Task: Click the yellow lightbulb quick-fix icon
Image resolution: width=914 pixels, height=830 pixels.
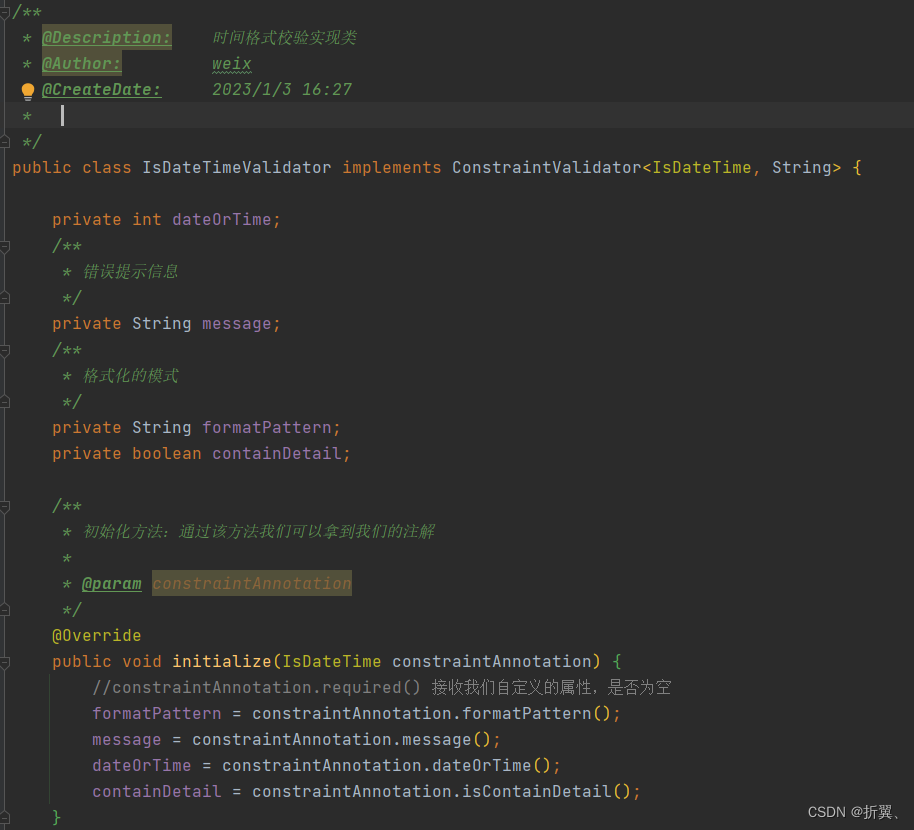Action: click(x=27, y=91)
